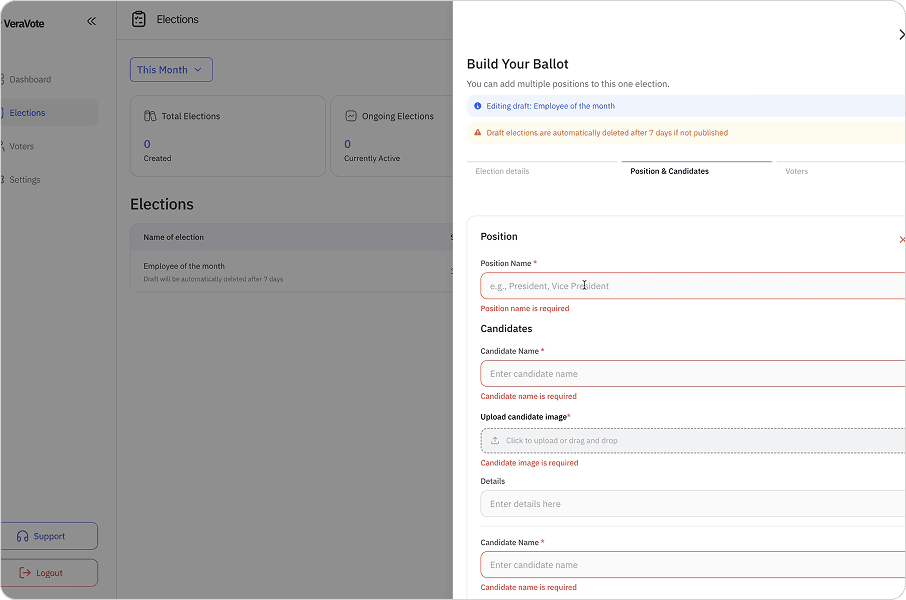This screenshot has width=906, height=600.
Task: Switch to the Election details tab
Action: pyautogui.click(x=502, y=171)
